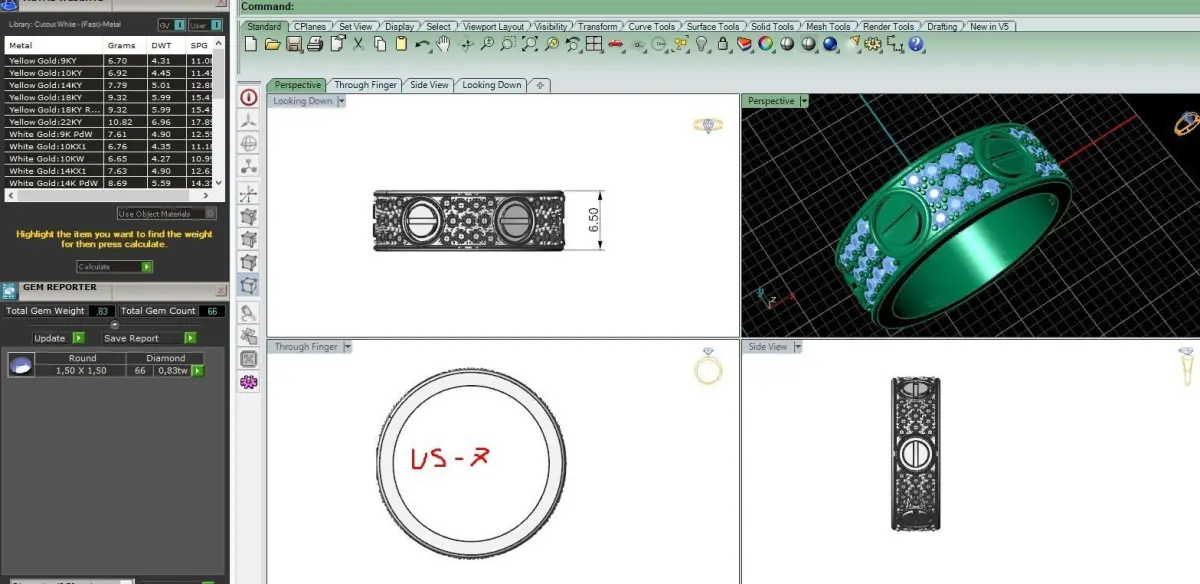Add new viewport tab with plus button

(x=540, y=85)
